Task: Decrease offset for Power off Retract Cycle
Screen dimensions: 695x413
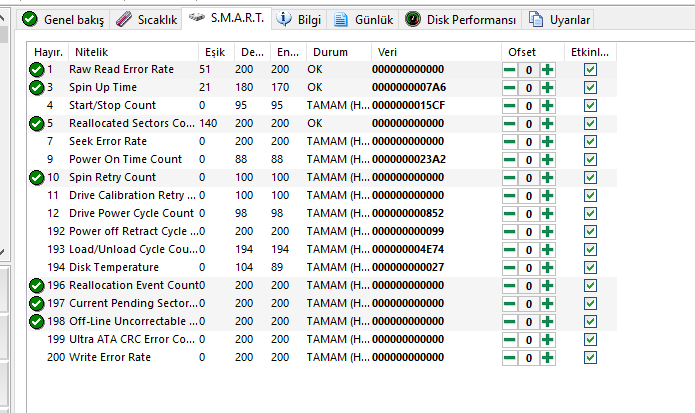Action: point(510,232)
